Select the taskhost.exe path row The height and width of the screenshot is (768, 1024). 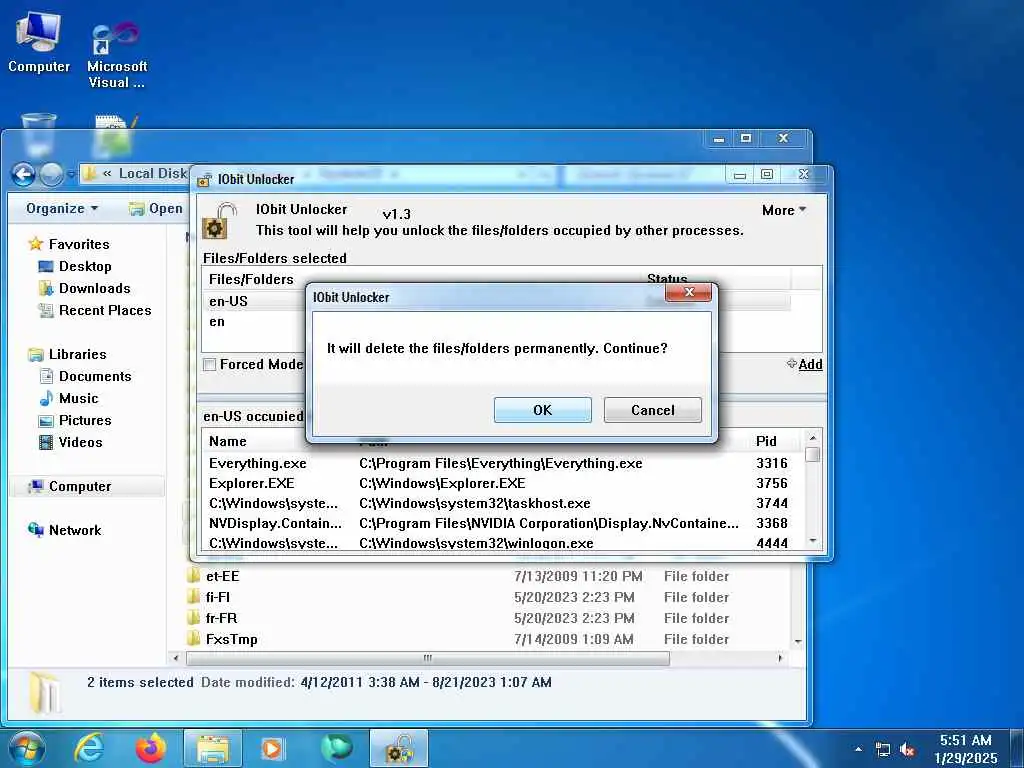pyautogui.click(x=503, y=504)
